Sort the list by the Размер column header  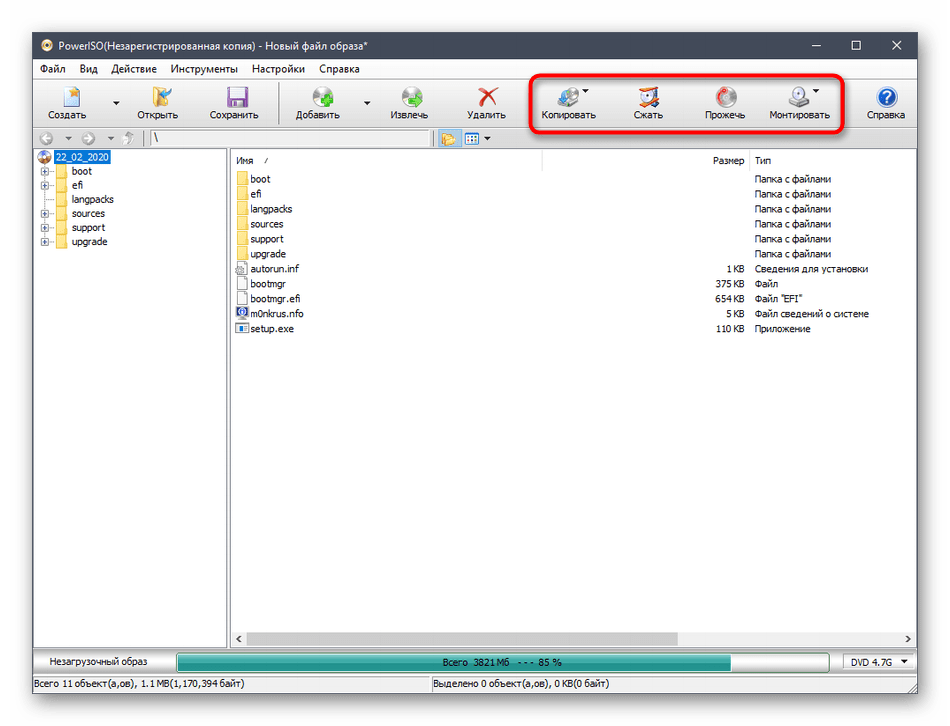(x=727, y=160)
